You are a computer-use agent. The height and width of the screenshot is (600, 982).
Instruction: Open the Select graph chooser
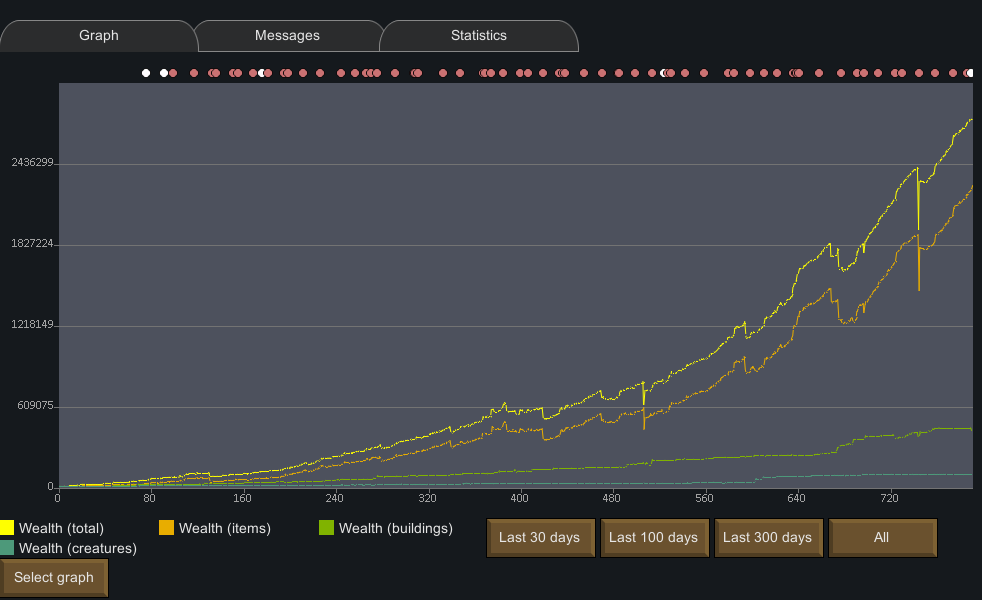click(54, 577)
